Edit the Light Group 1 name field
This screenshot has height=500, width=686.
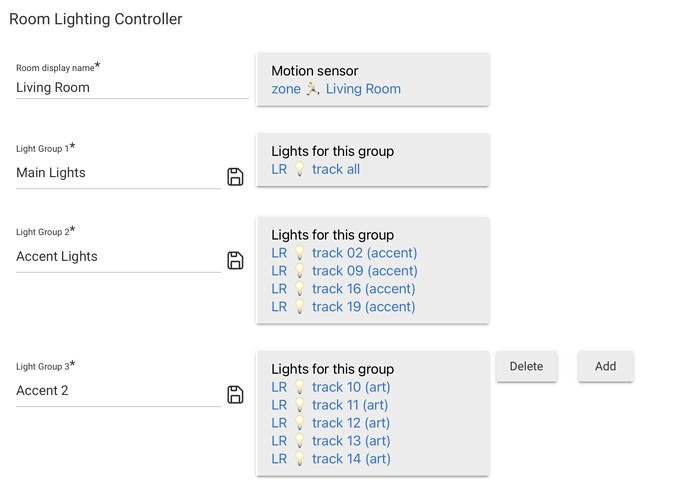119,173
